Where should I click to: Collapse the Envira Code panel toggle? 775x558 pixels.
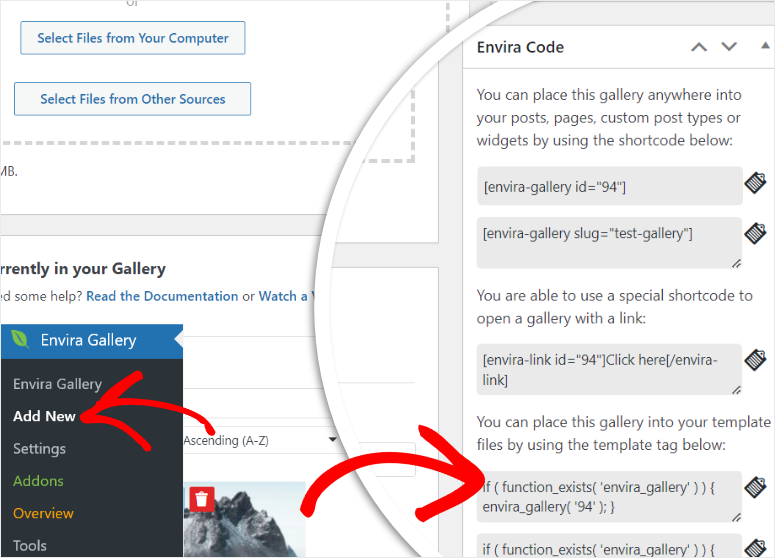(765, 45)
